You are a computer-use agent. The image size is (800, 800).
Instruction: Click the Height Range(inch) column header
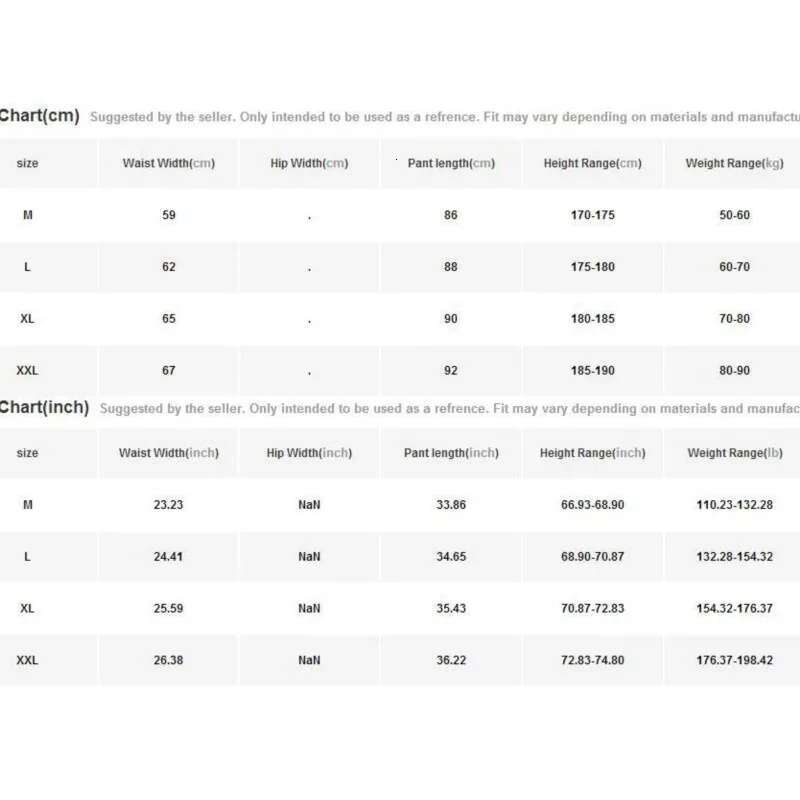pos(592,453)
